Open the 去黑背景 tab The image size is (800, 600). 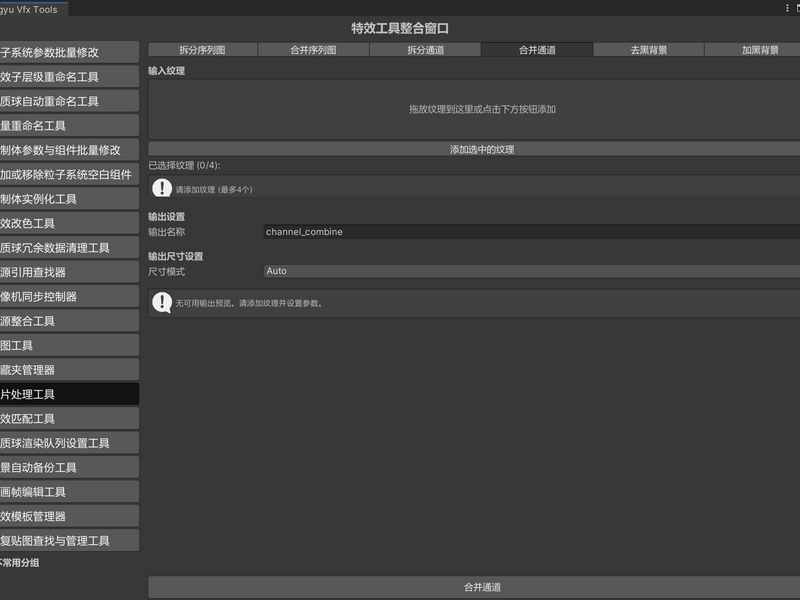point(648,49)
